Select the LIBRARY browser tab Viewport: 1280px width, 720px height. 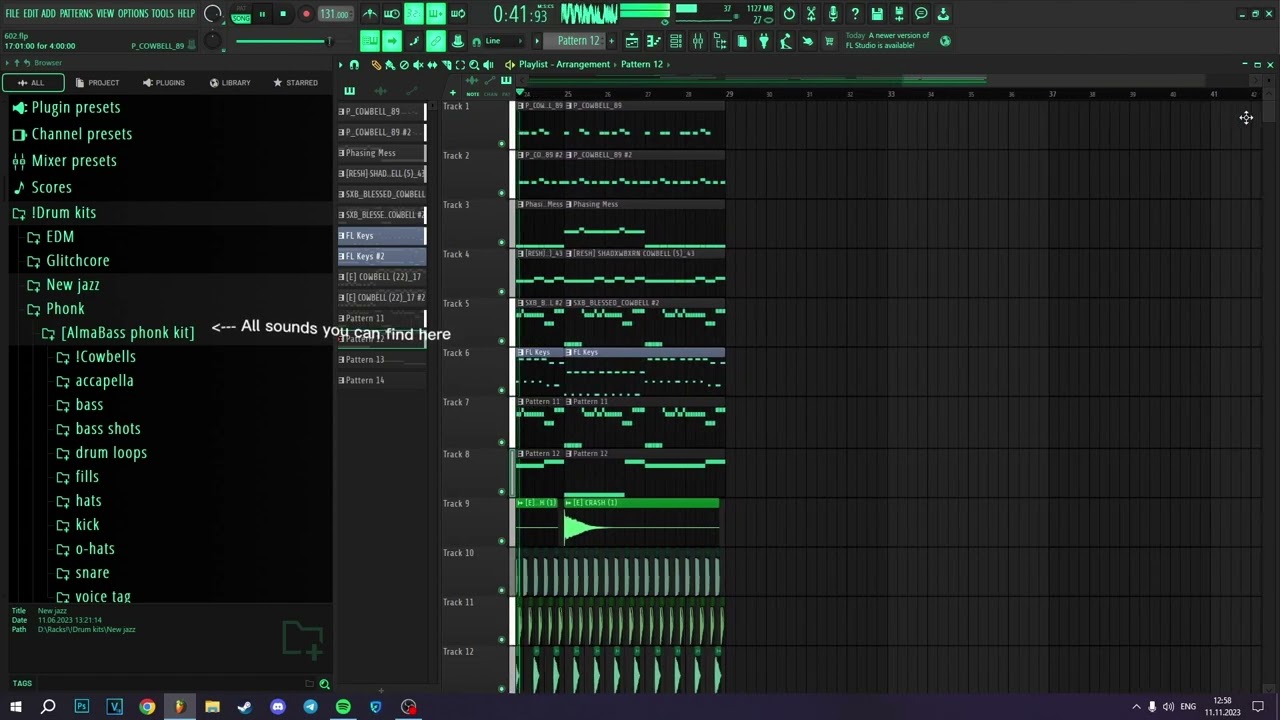click(x=230, y=83)
